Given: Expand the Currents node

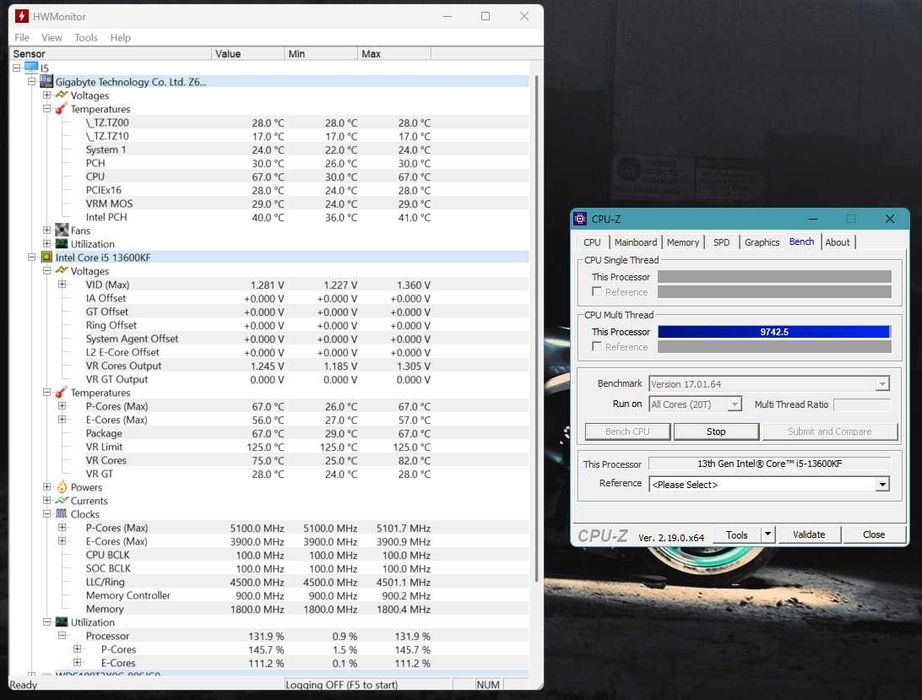Looking at the screenshot, I should (47, 501).
